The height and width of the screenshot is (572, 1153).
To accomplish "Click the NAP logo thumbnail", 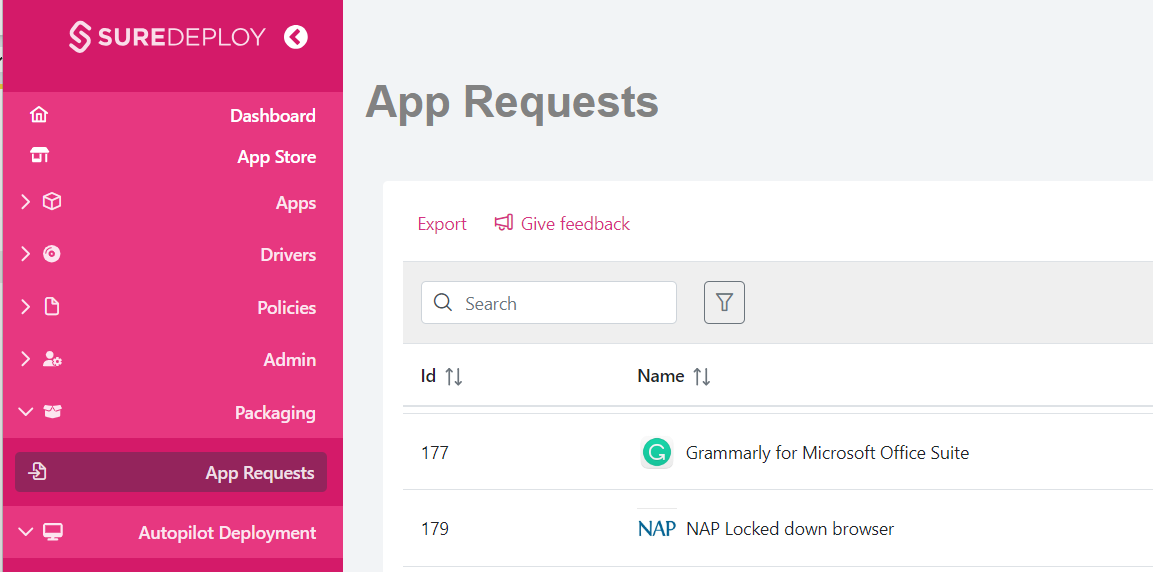I will [x=657, y=528].
